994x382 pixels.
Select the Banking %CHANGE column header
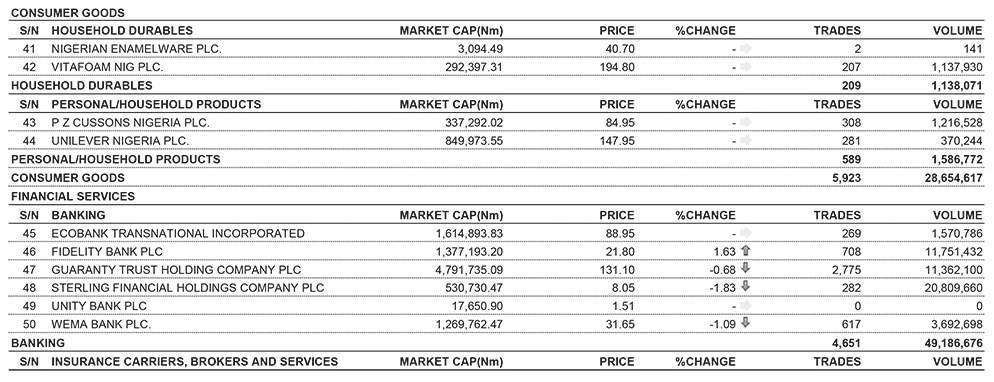[706, 215]
